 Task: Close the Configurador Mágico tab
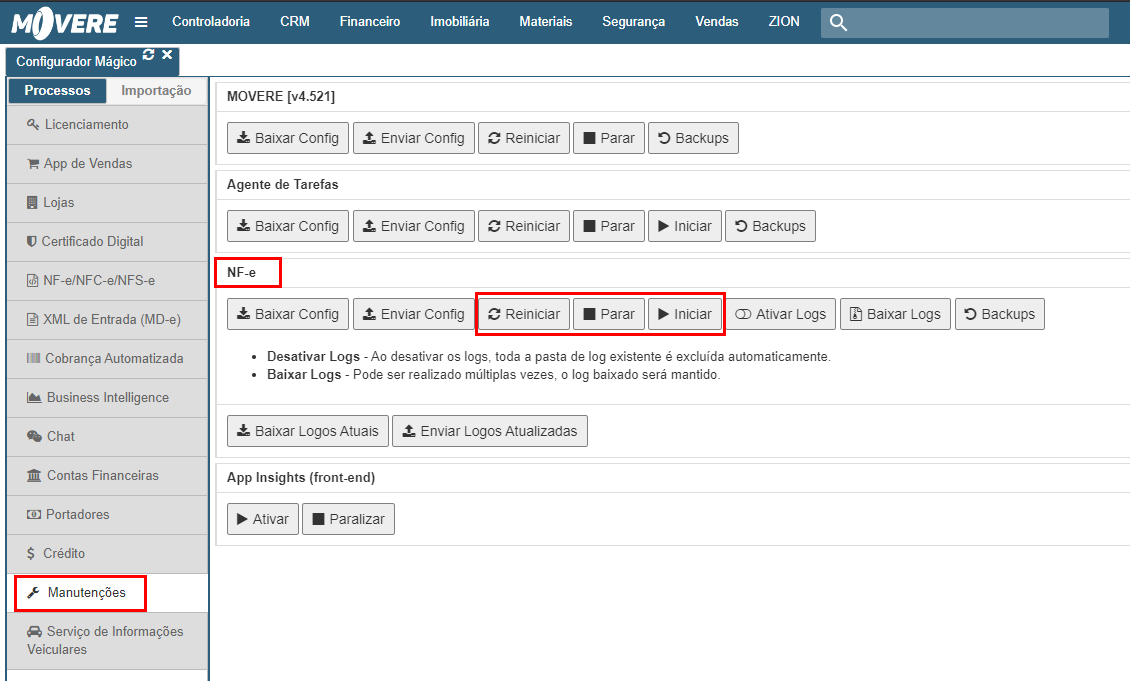[x=167, y=54]
